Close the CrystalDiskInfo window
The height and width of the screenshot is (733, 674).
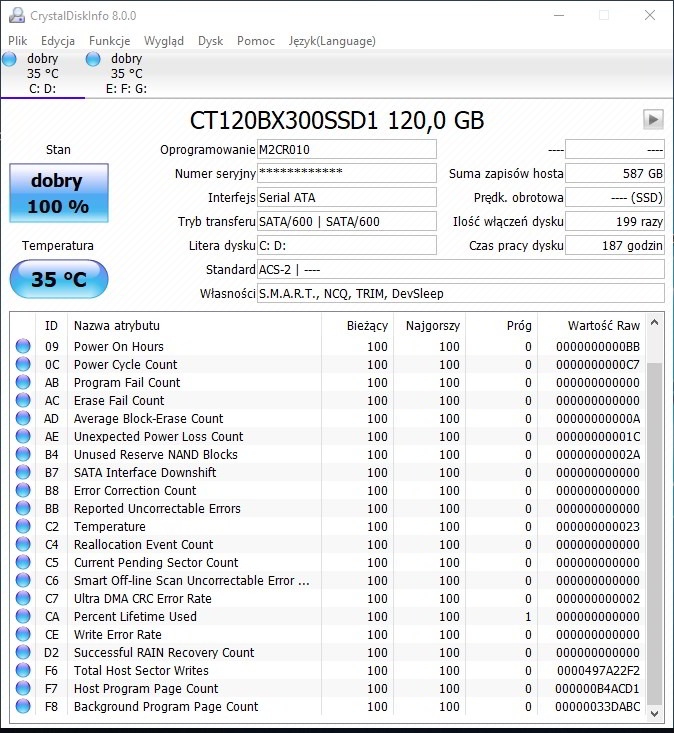tap(650, 15)
